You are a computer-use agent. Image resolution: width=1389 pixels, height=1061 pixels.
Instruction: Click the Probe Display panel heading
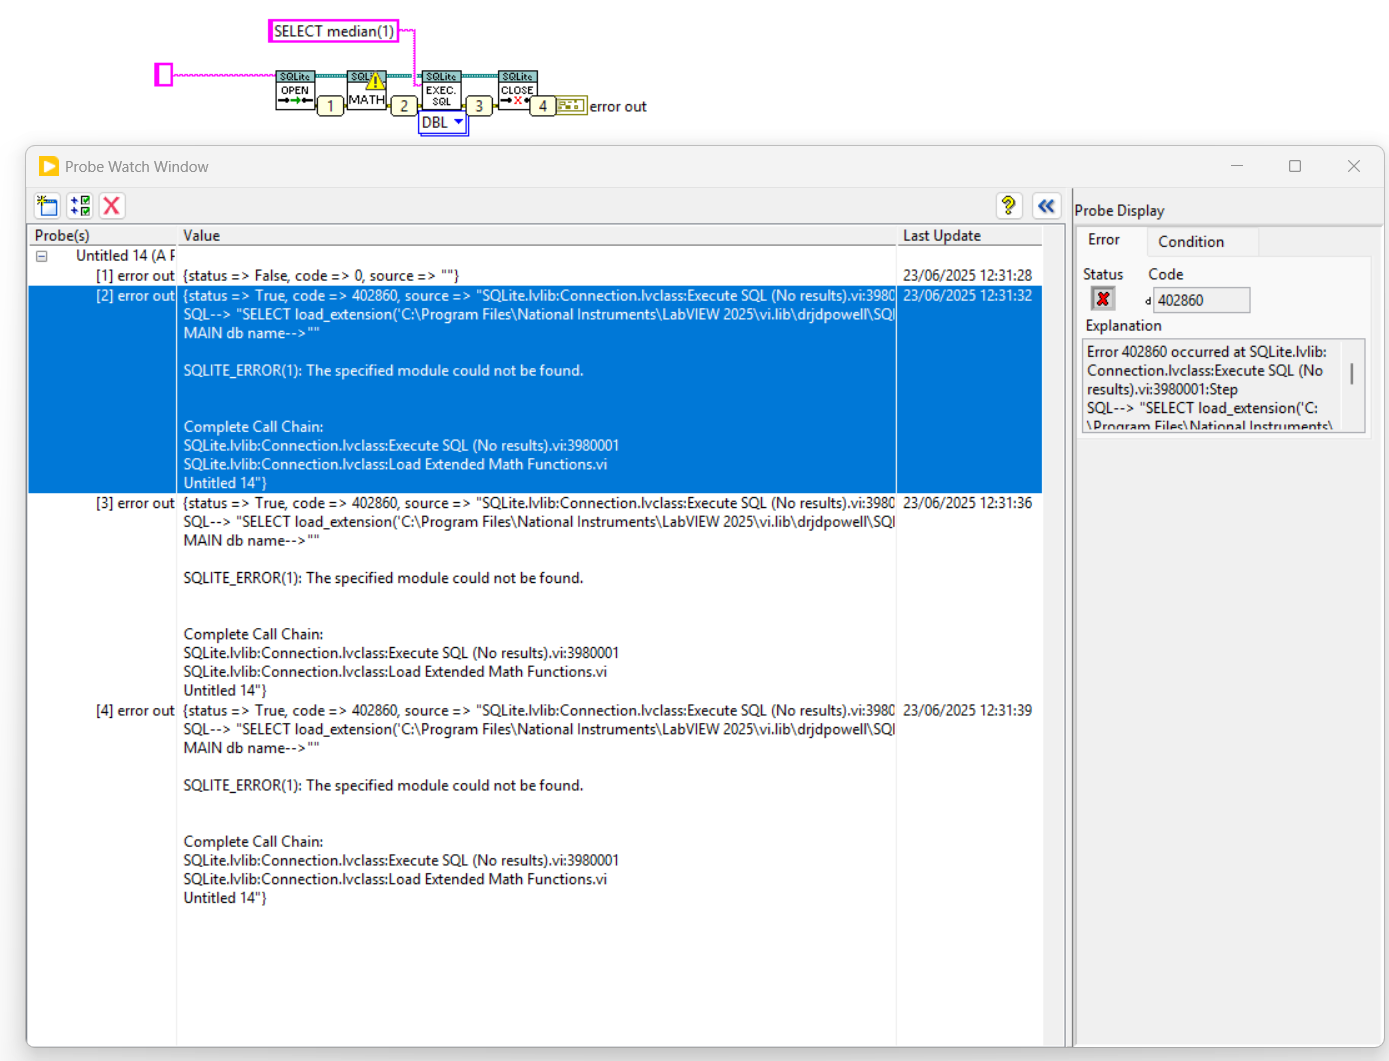(1119, 211)
